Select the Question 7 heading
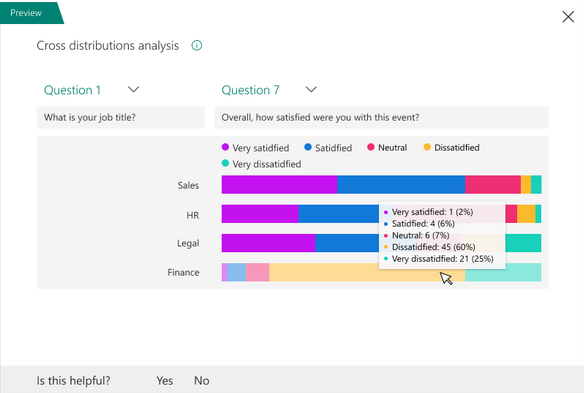This screenshot has height=393, width=584. 250,90
